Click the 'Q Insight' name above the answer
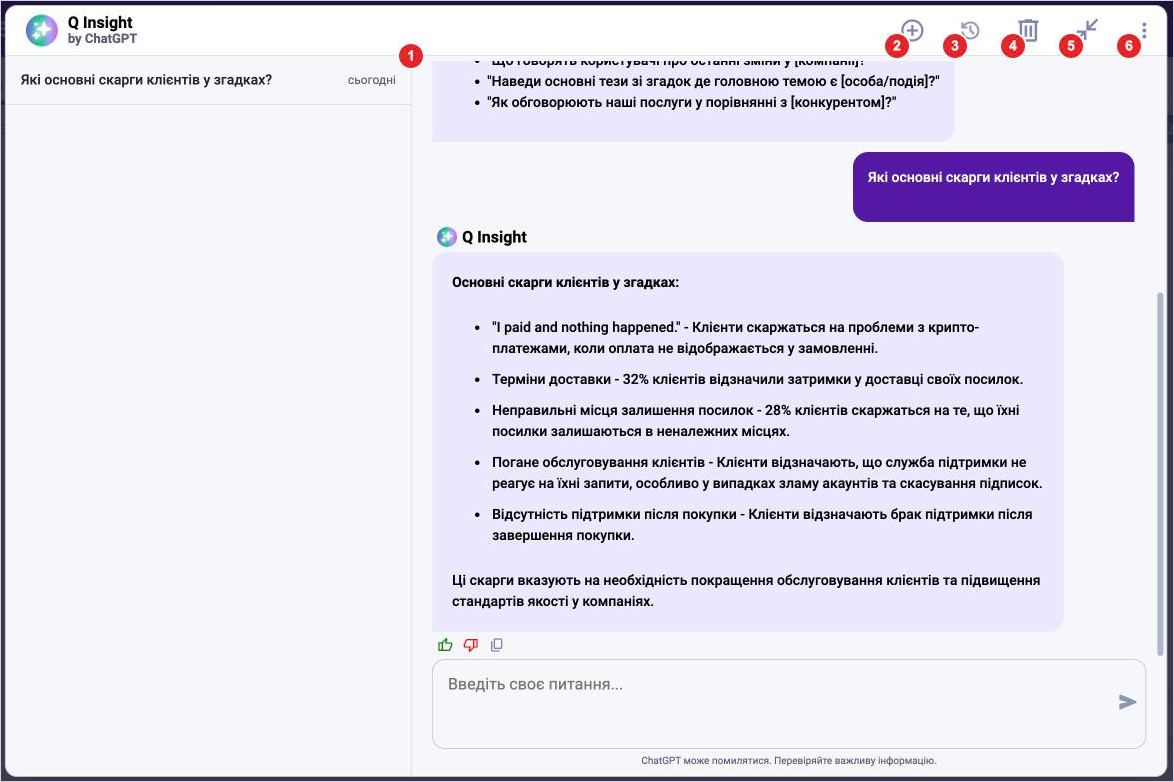Viewport: 1174px width, 782px height. pyautogui.click(x=494, y=237)
